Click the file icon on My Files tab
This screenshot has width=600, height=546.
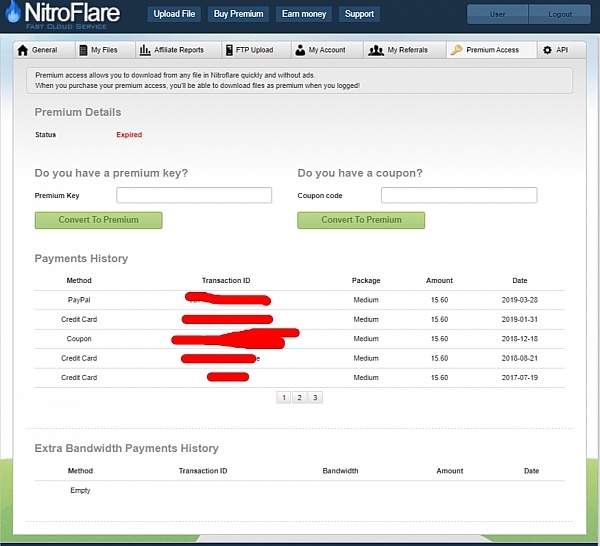pyautogui.click(x=82, y=50)
